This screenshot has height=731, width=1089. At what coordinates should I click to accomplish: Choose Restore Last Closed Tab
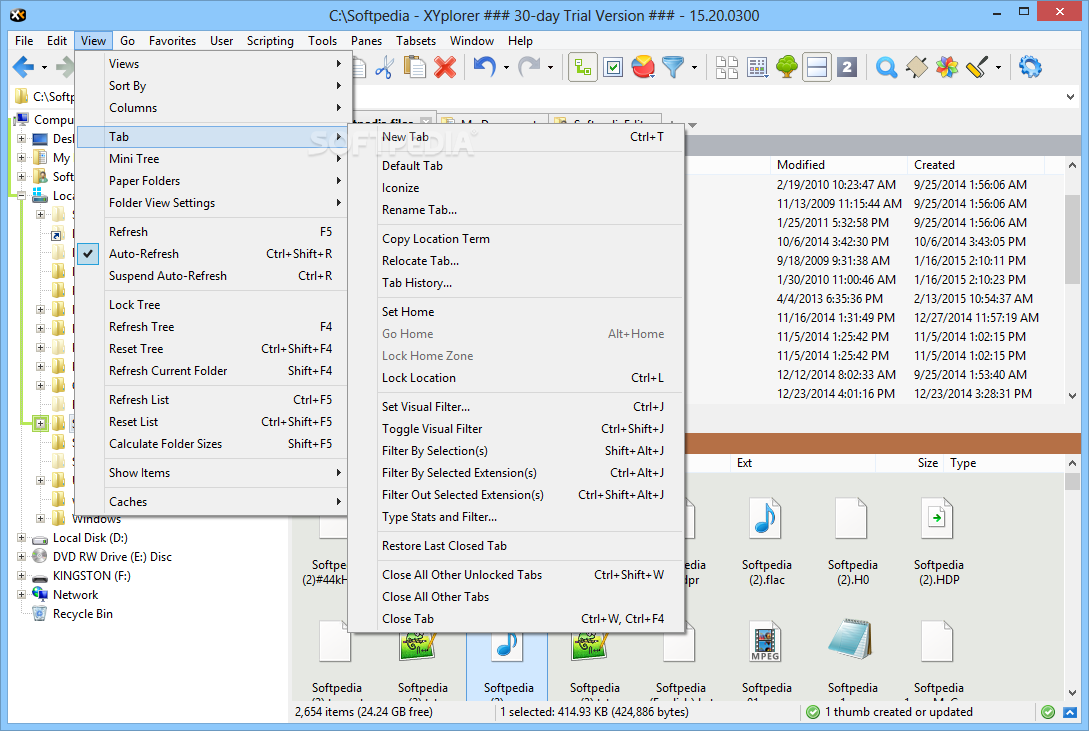[x=516, y=546]
